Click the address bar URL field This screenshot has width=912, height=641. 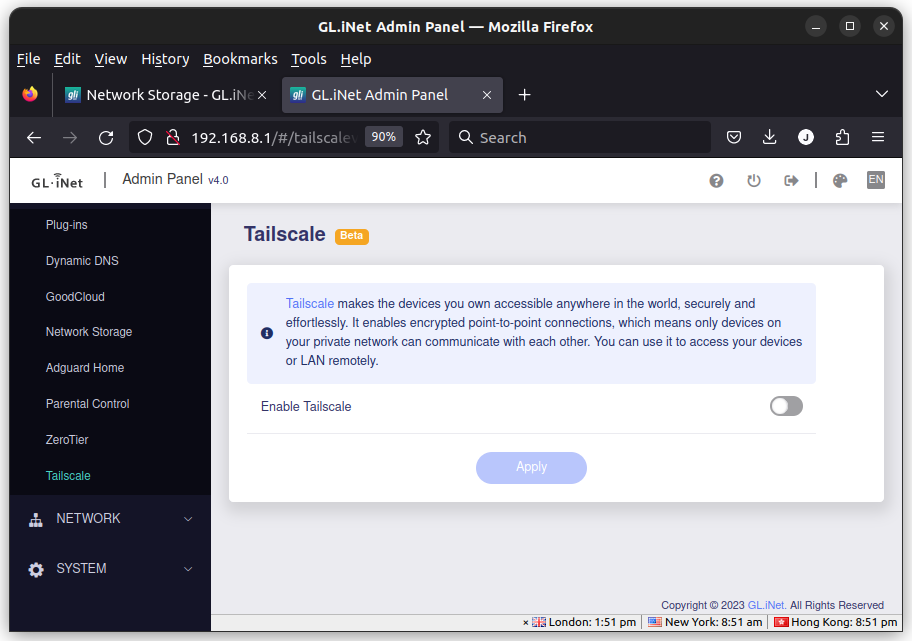click(274, 138)
